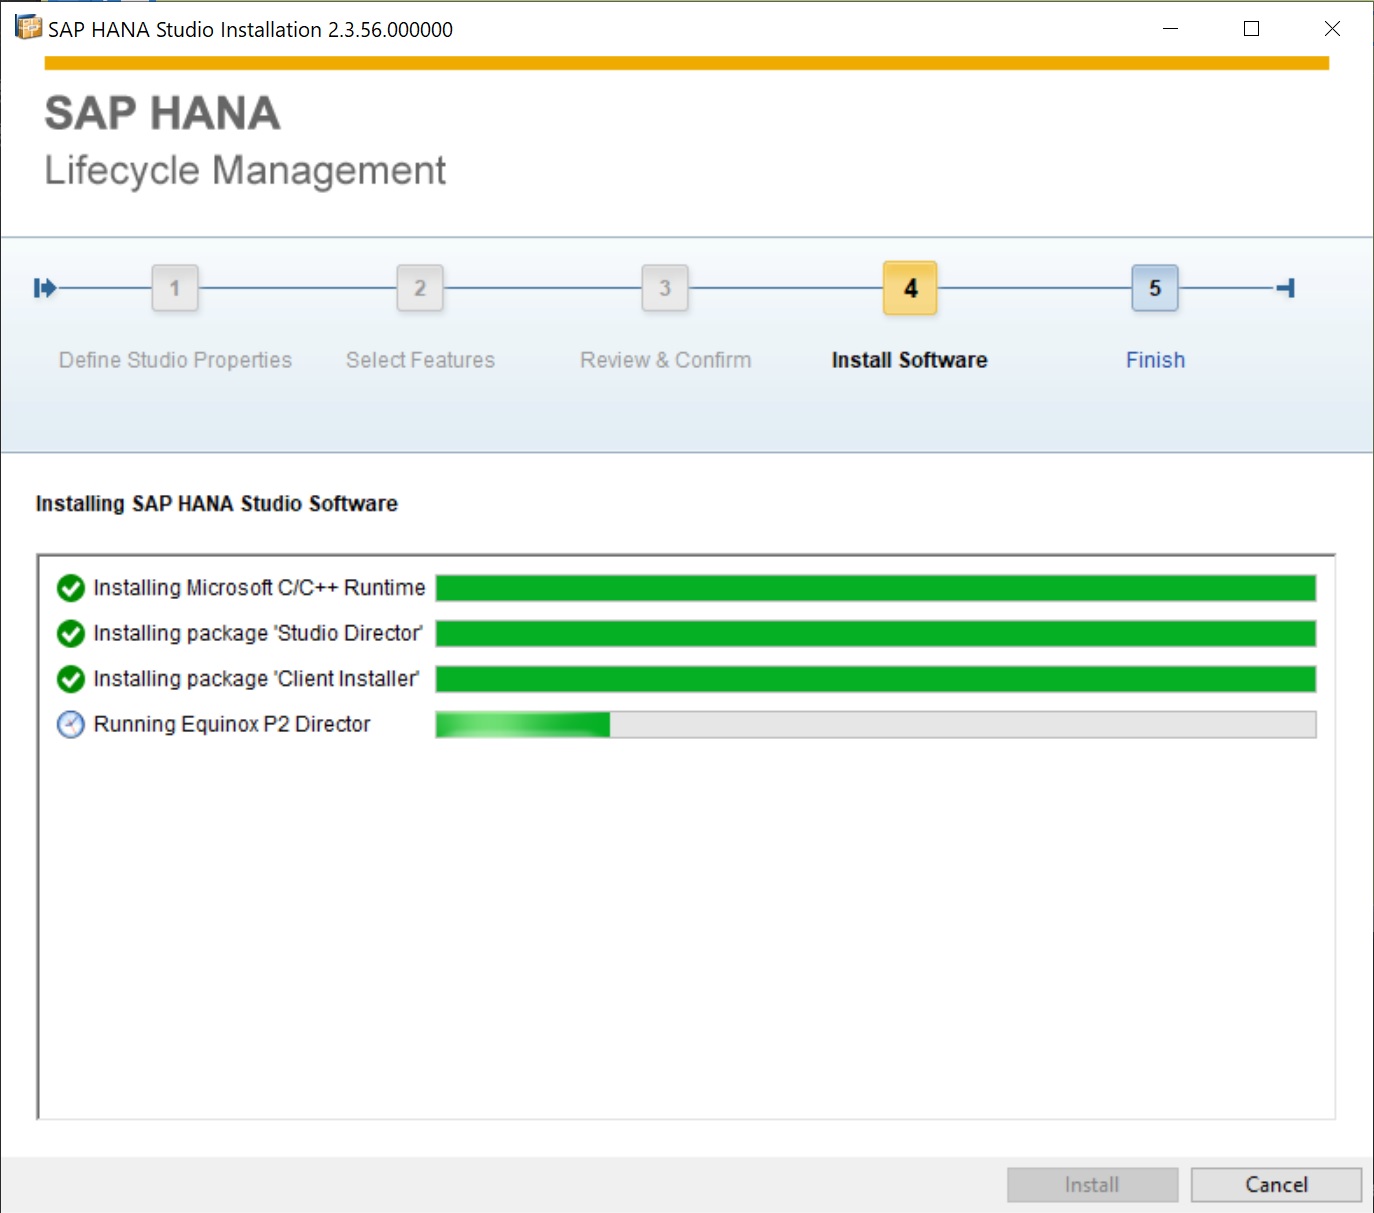
Task: Click the highlighted step 4 box
Action: (910, 288)
